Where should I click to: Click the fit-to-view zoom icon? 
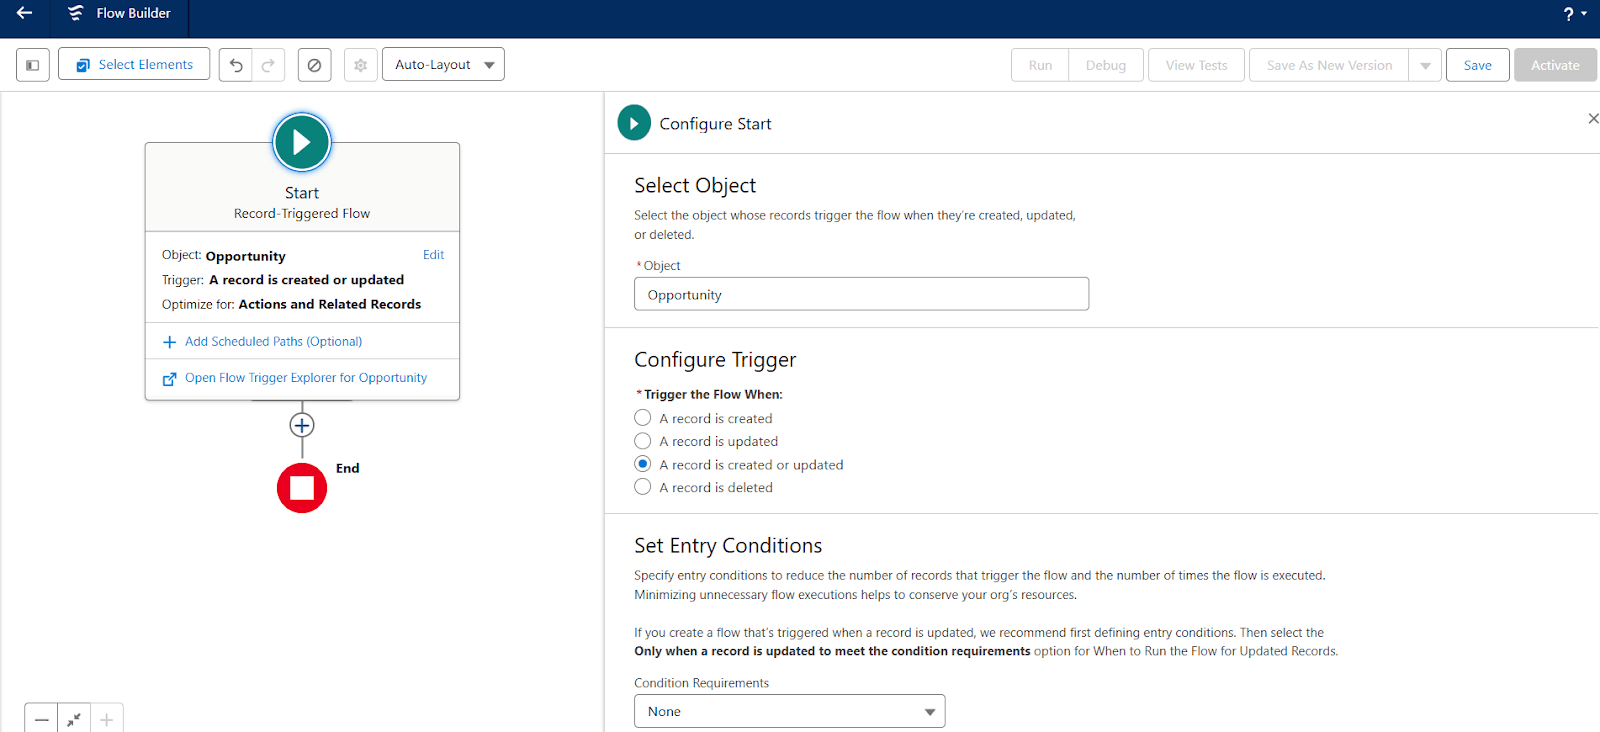(x=74, y=719)
